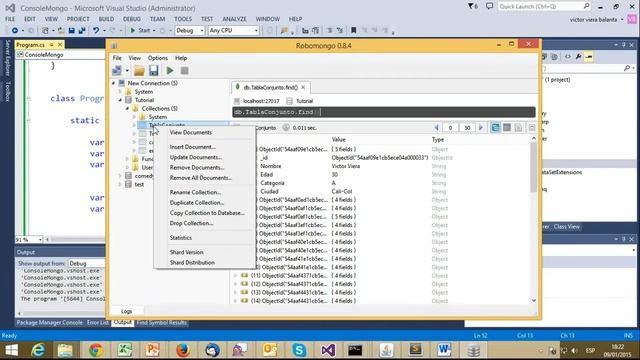Screen dimensions: 640x360
Task: Open Google Chrome from the taskbar
Action: tap(96, 350)
